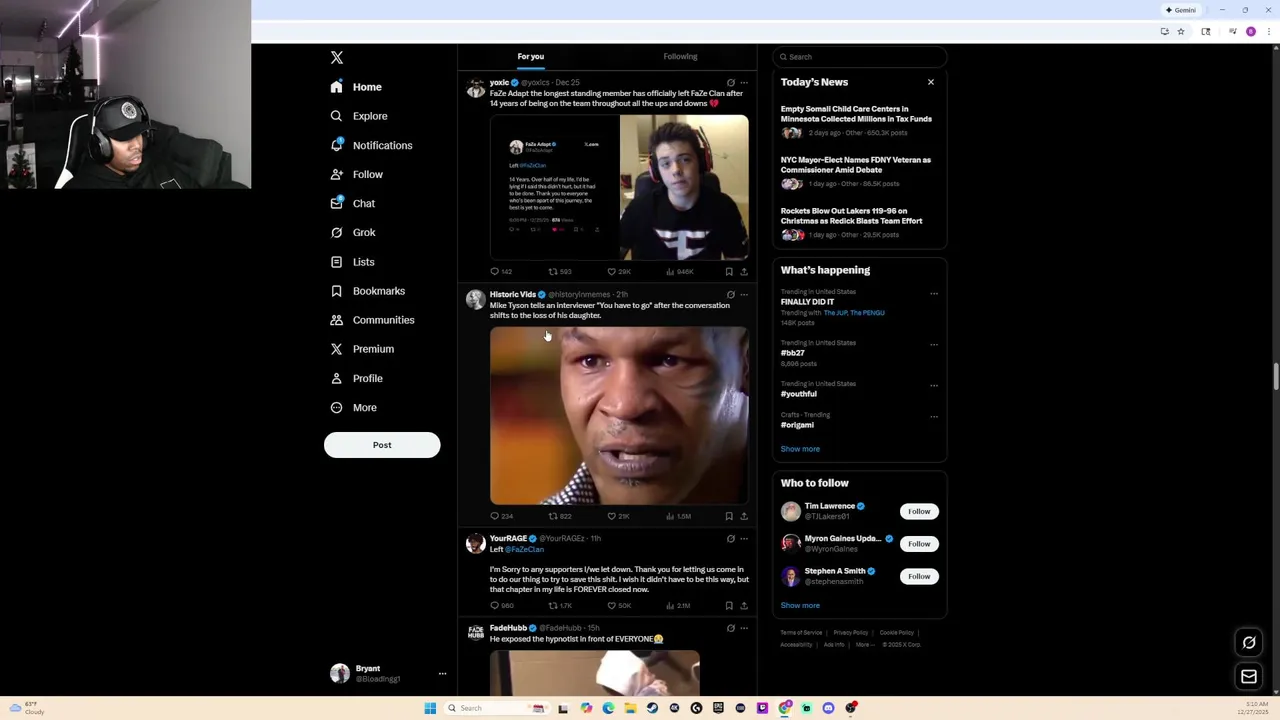Click the X logo in sidebar
Image resolution: width=1280 pixels, height=720 pixels.
337,58
